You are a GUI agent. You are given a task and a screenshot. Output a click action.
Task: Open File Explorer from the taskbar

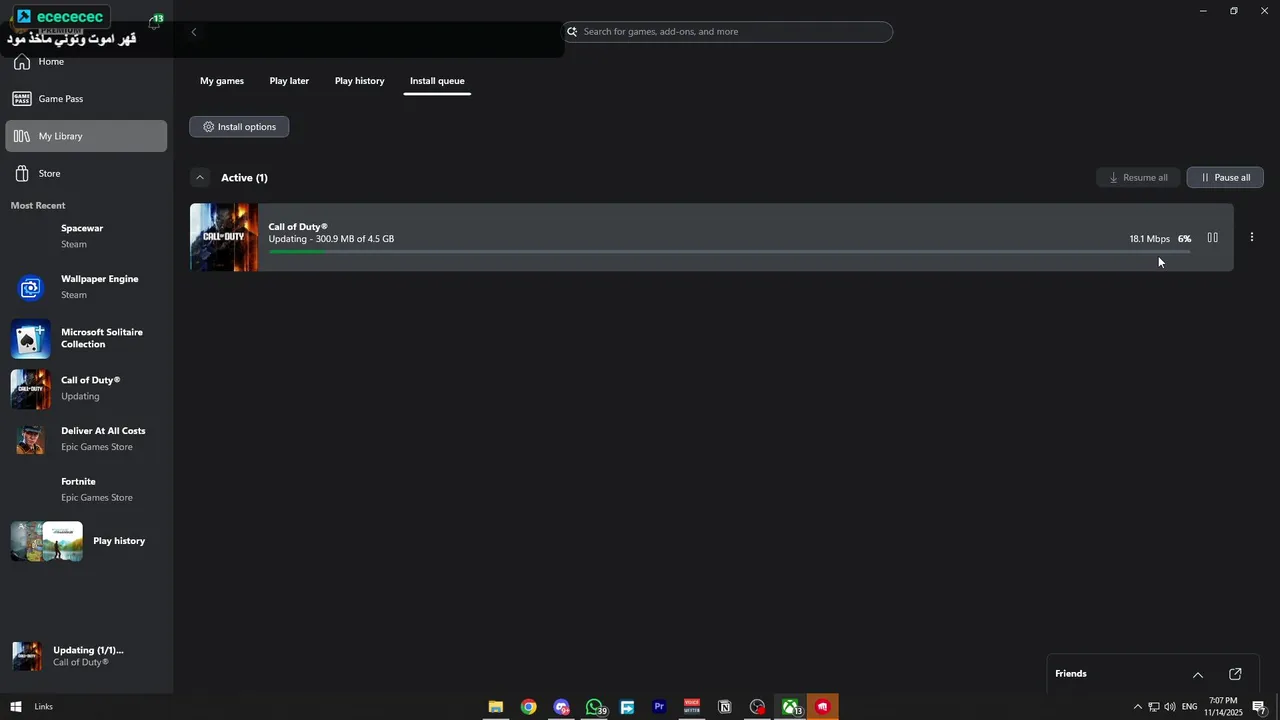point(495,707)
